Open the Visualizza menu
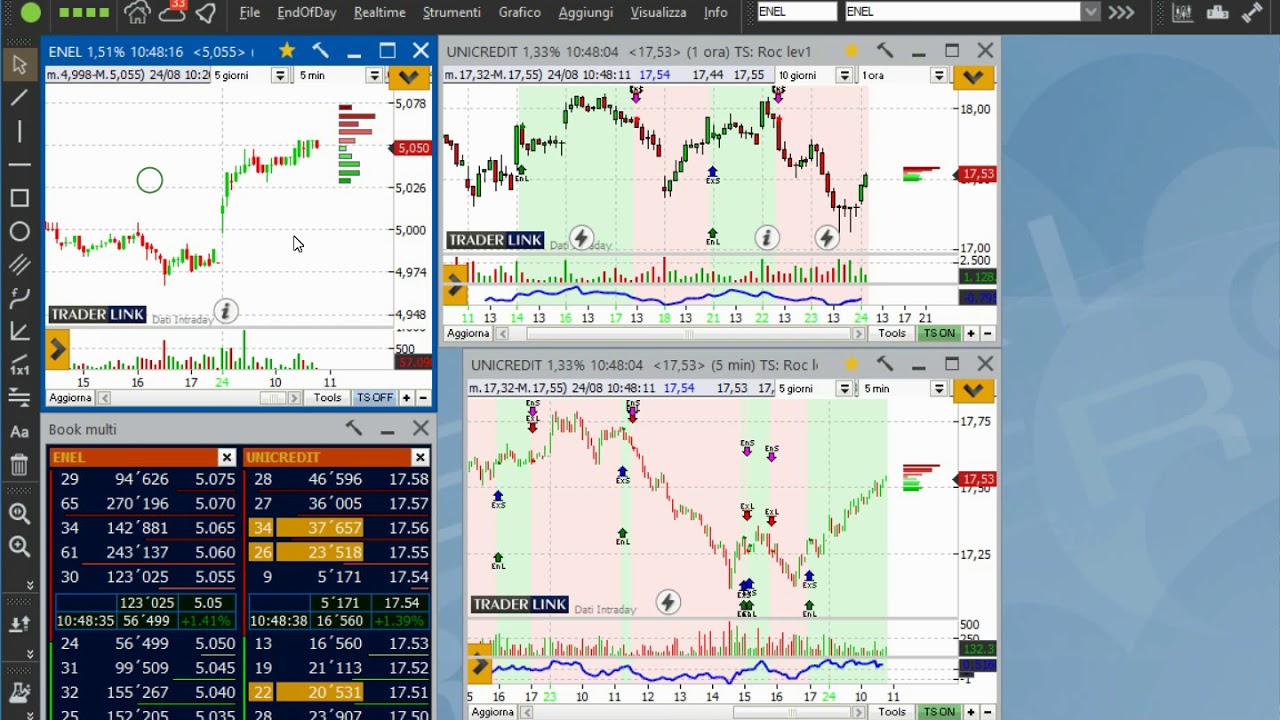Viewport: 1280px width, 720px height. point(658,12)
